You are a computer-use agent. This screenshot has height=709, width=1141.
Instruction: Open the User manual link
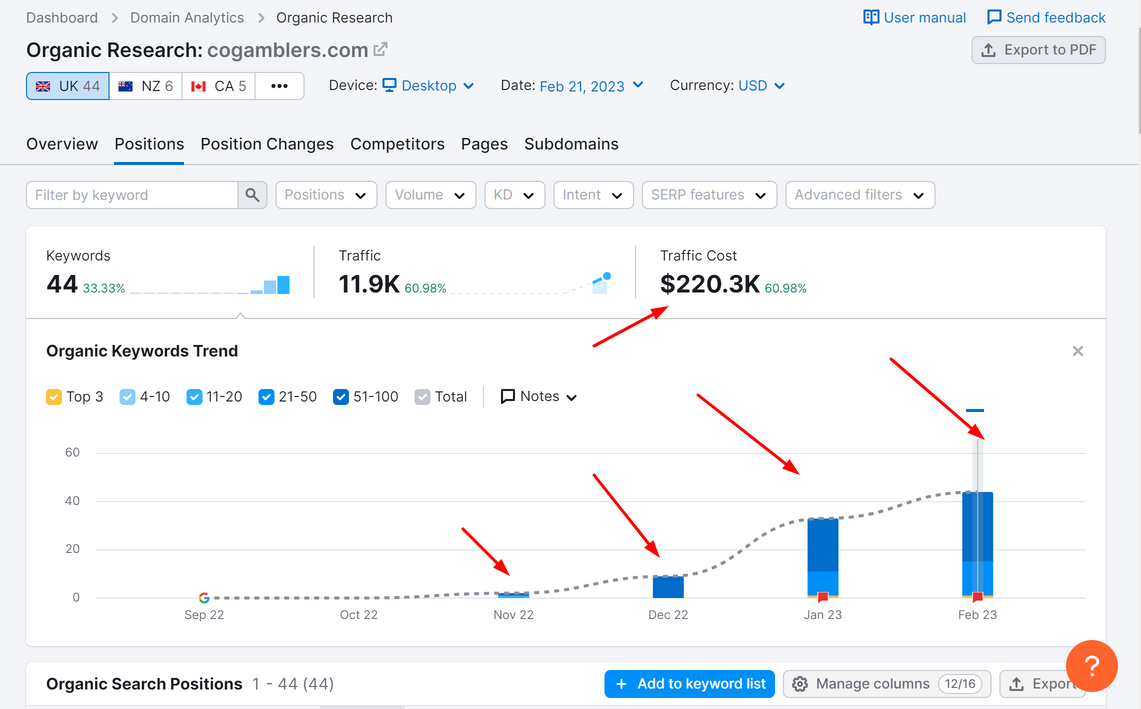tap(915, 17)
